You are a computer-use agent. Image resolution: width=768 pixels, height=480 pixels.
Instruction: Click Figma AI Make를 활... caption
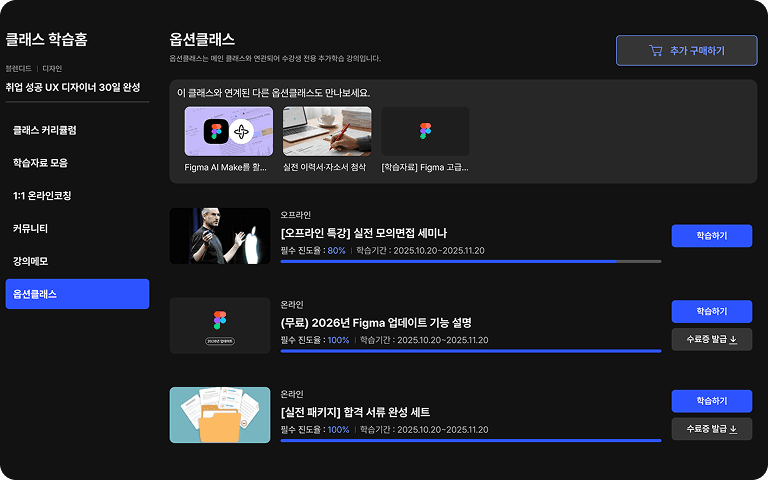pyautogui.click(x=225, y=168)
